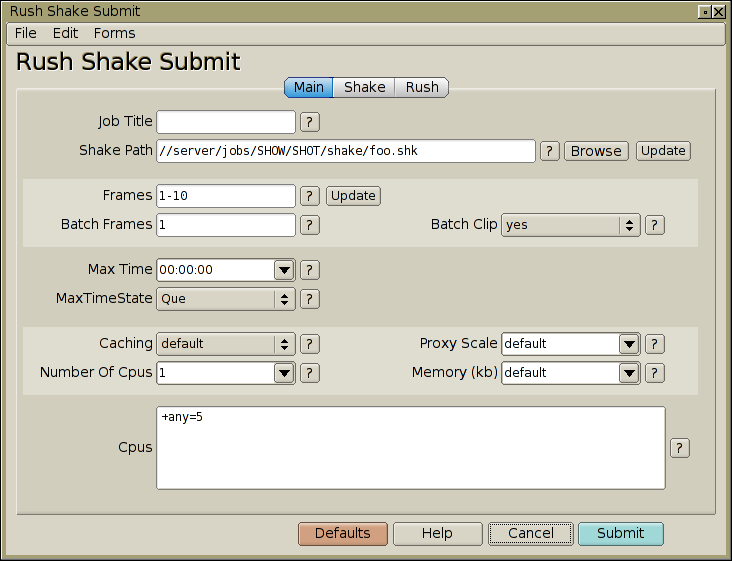The image size is (732, 561).
Task: Open help for Shake Path field
Action: tap(549, 151)
